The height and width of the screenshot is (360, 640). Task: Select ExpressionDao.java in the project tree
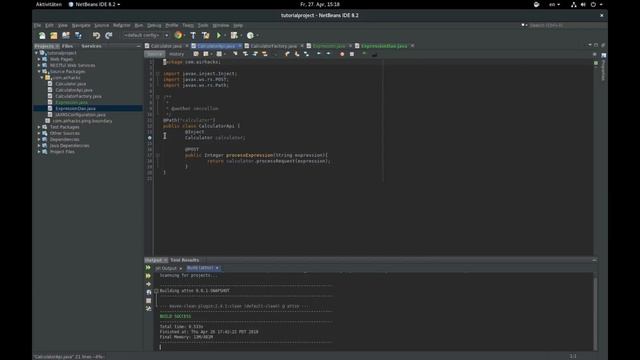76,109
